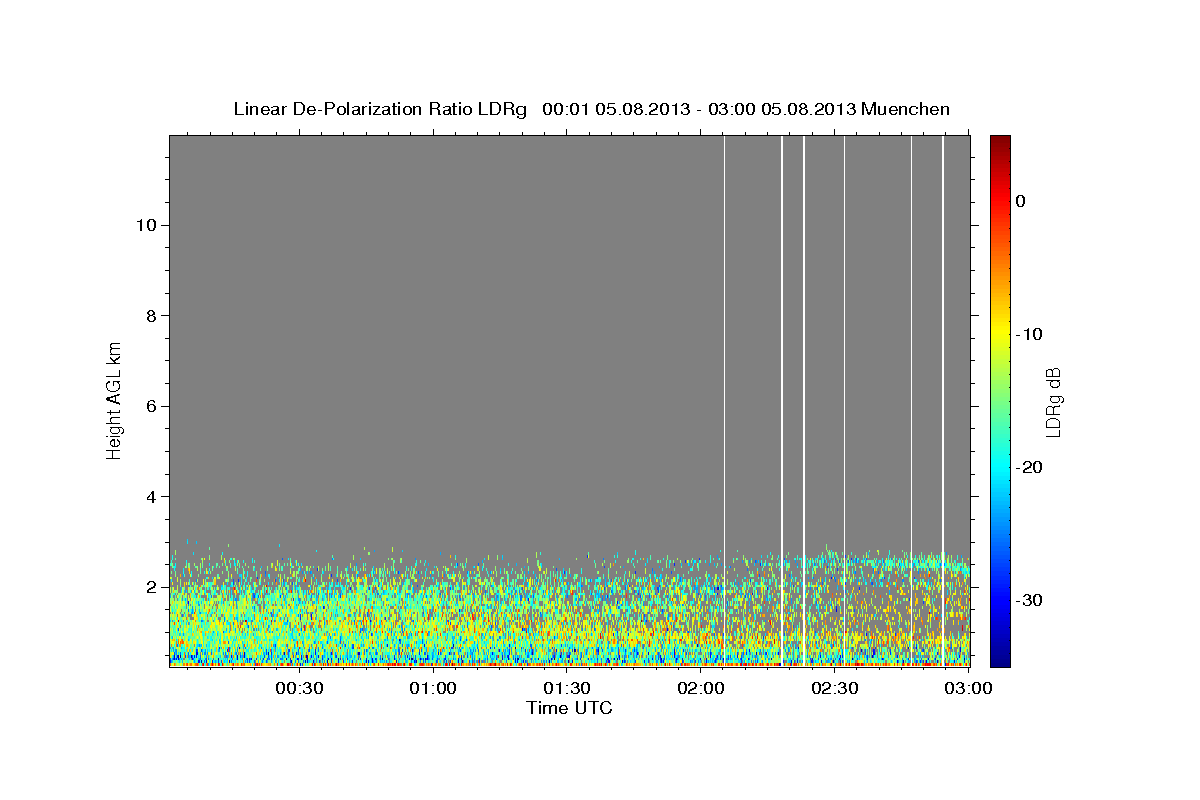Image resolution: width=1200 pixels, height=800 pixels.
Task: Click the 01:00 time tick label
Action: click(433, 689)
